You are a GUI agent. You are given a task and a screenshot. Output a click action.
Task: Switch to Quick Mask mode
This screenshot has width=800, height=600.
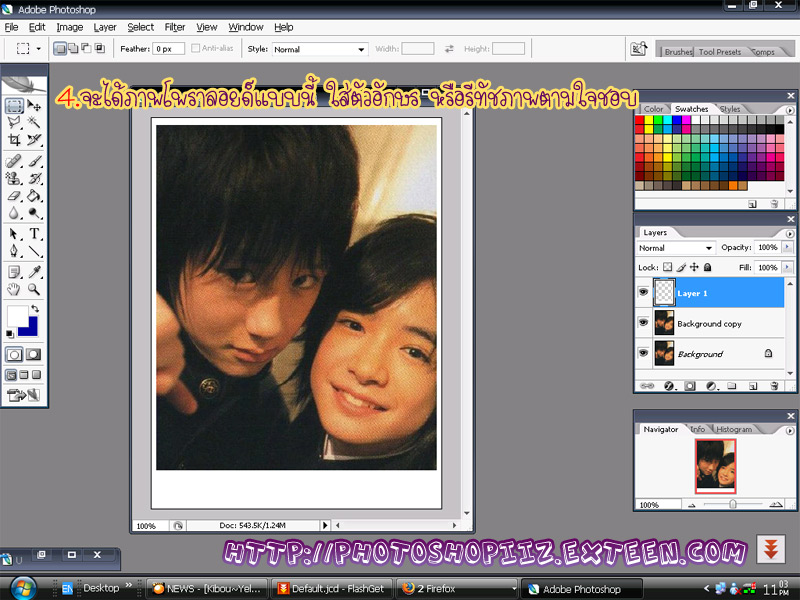(x=34, y=355)
